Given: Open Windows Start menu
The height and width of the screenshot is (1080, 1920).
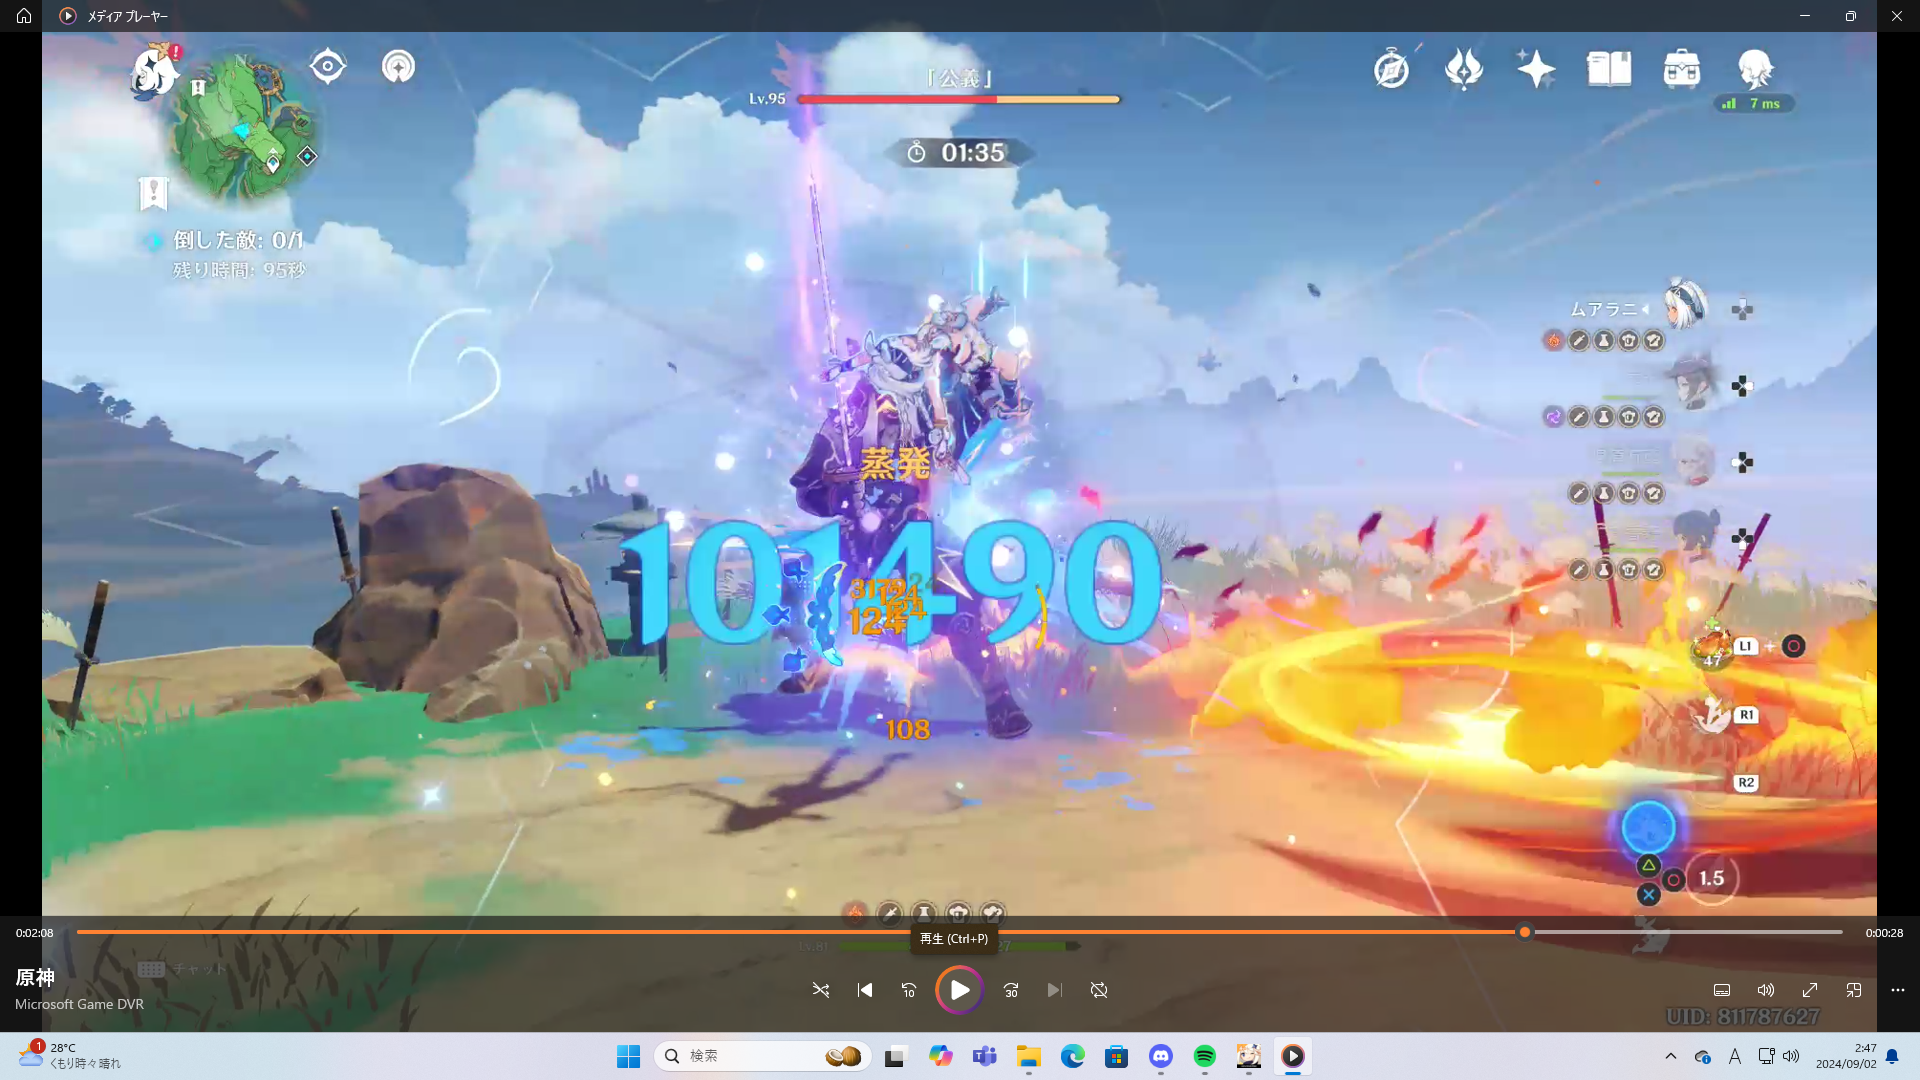Looking at the screenshot, I should tap(628, 1056).
